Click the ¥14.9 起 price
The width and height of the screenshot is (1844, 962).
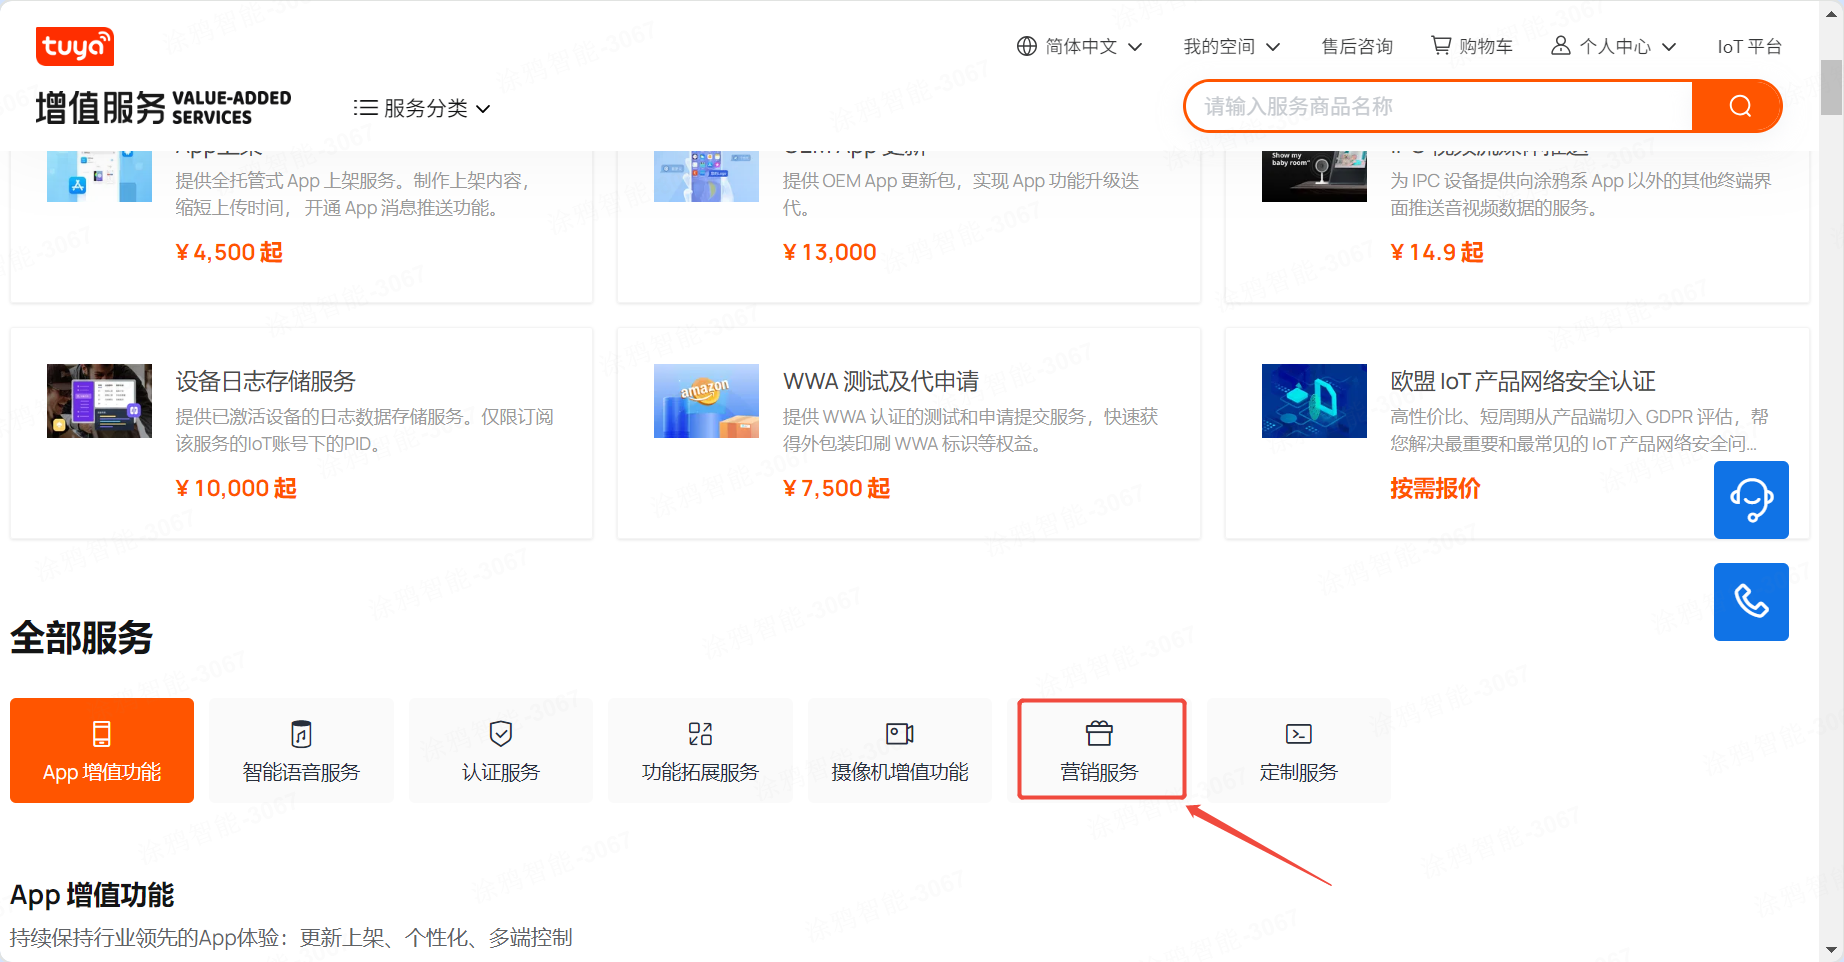click(x=1437, y=252)
